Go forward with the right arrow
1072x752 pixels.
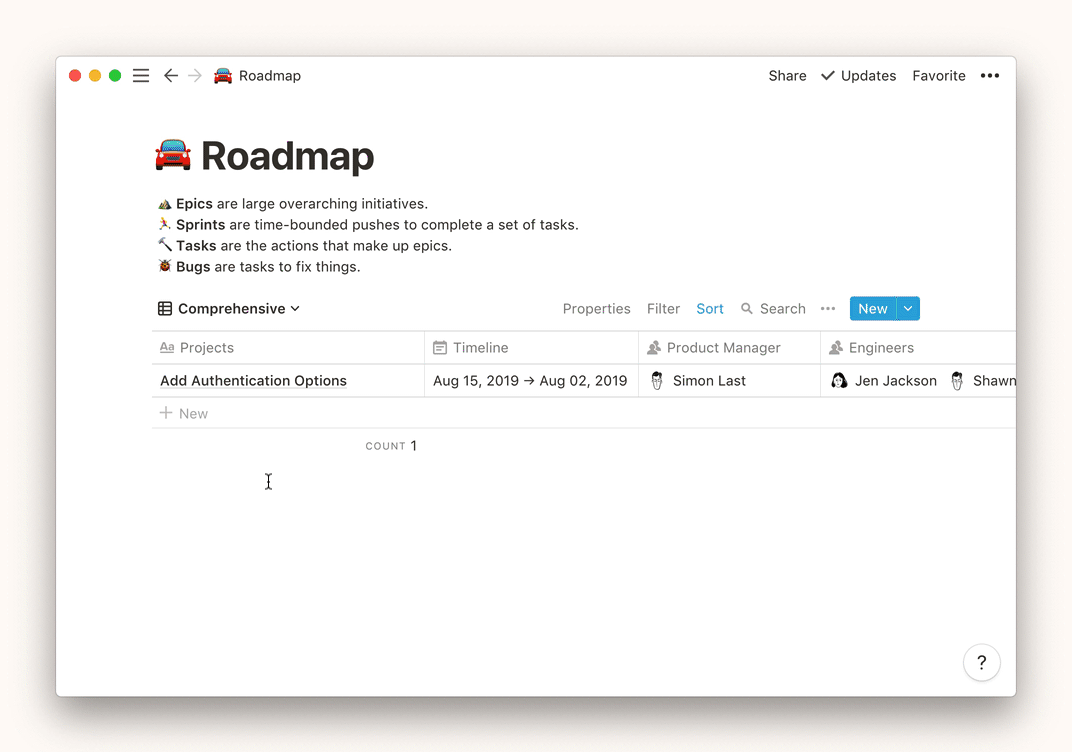tap(195, 76)
